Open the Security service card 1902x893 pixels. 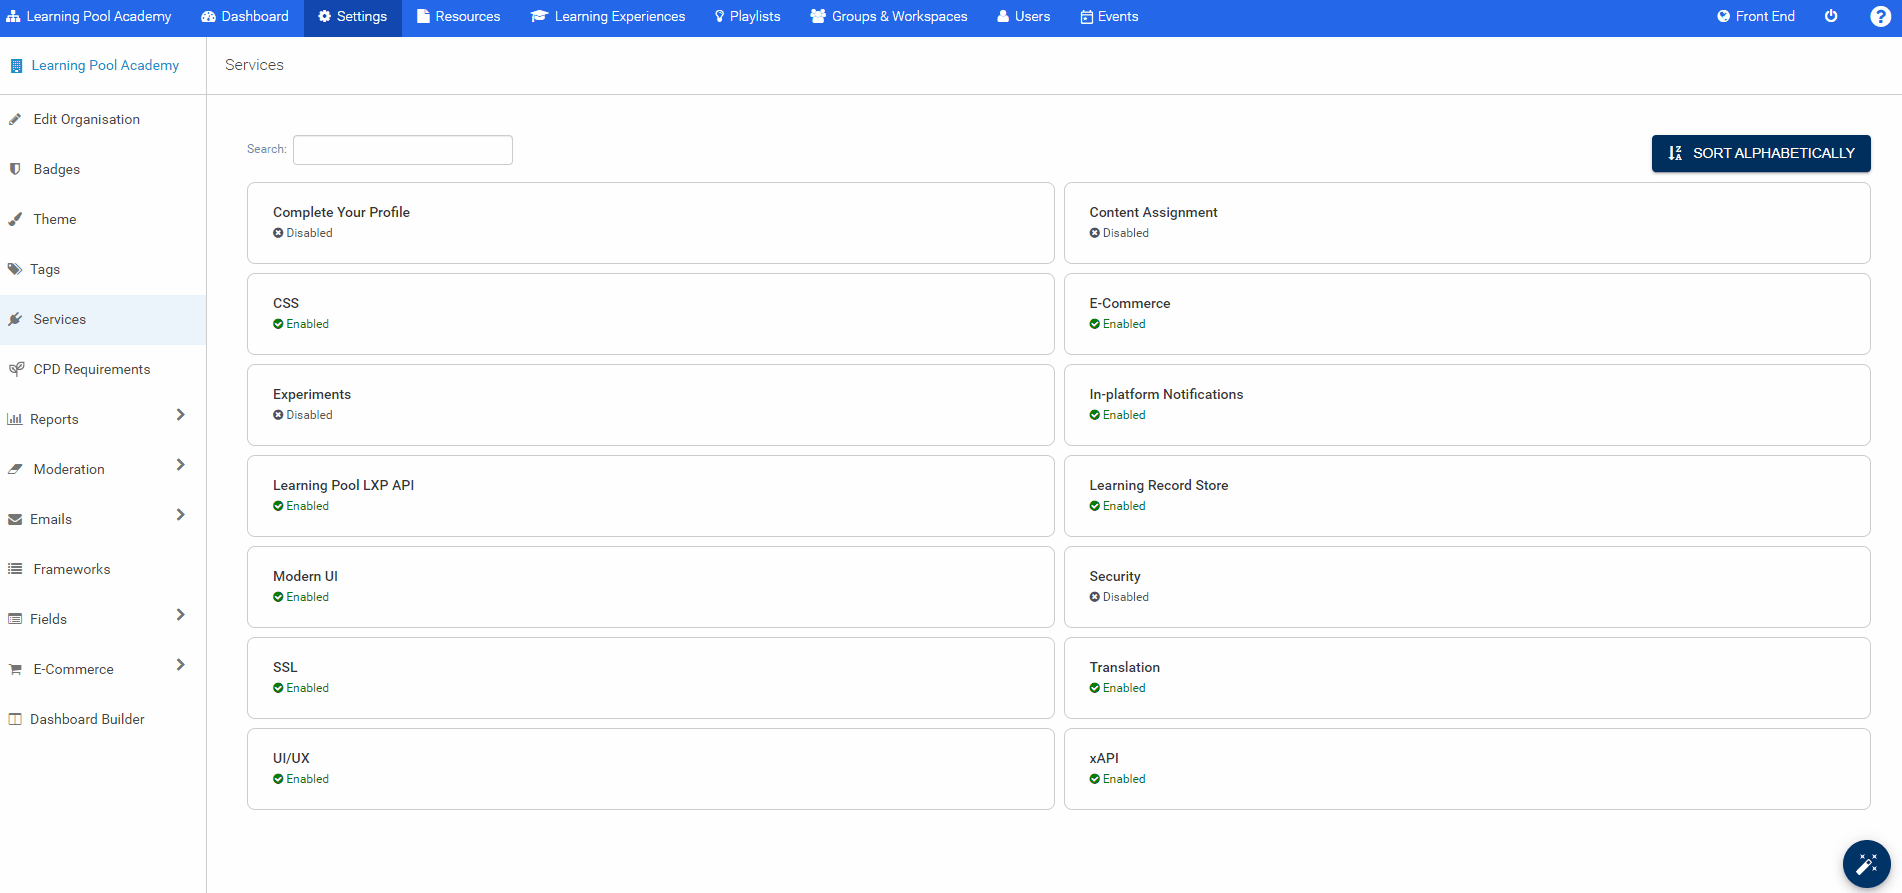1466,587
